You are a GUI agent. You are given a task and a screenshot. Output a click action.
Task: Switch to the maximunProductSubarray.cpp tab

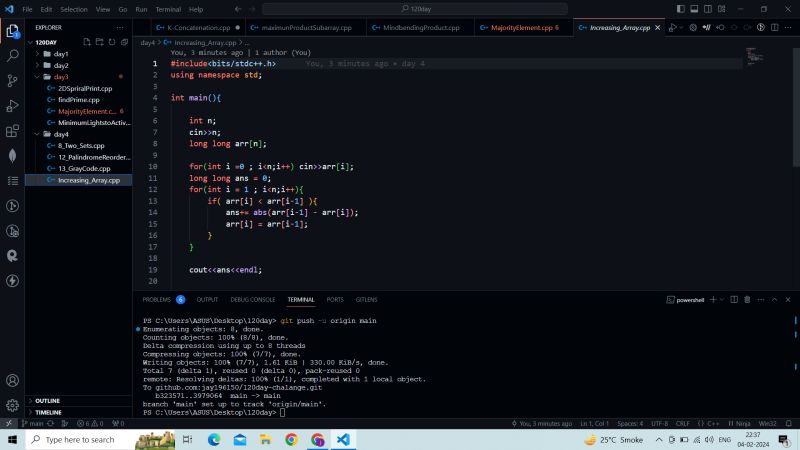[306, 28]
